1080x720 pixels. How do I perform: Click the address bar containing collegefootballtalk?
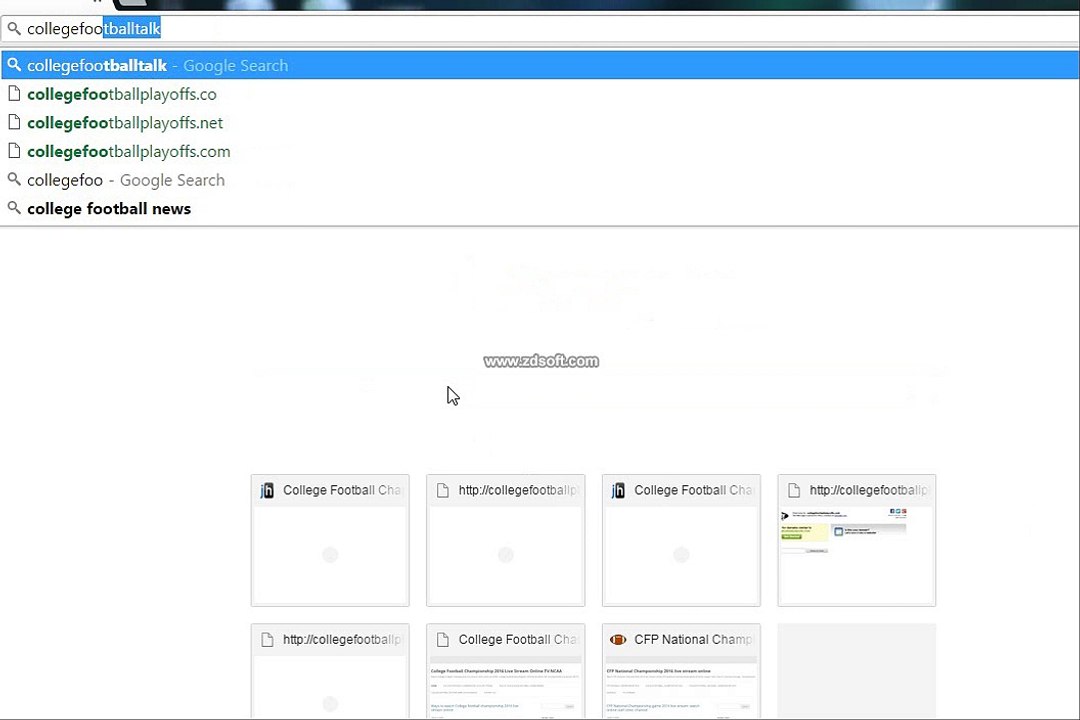(540, 28)
